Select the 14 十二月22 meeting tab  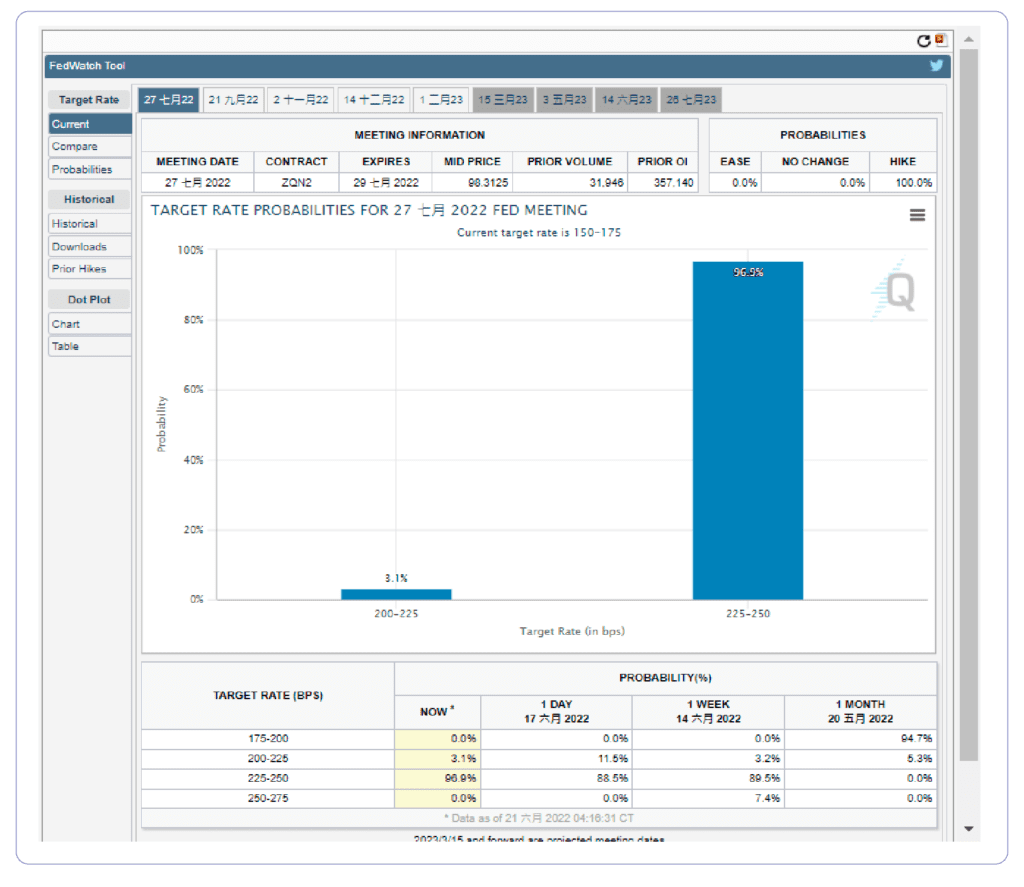(x=374, y=100)
